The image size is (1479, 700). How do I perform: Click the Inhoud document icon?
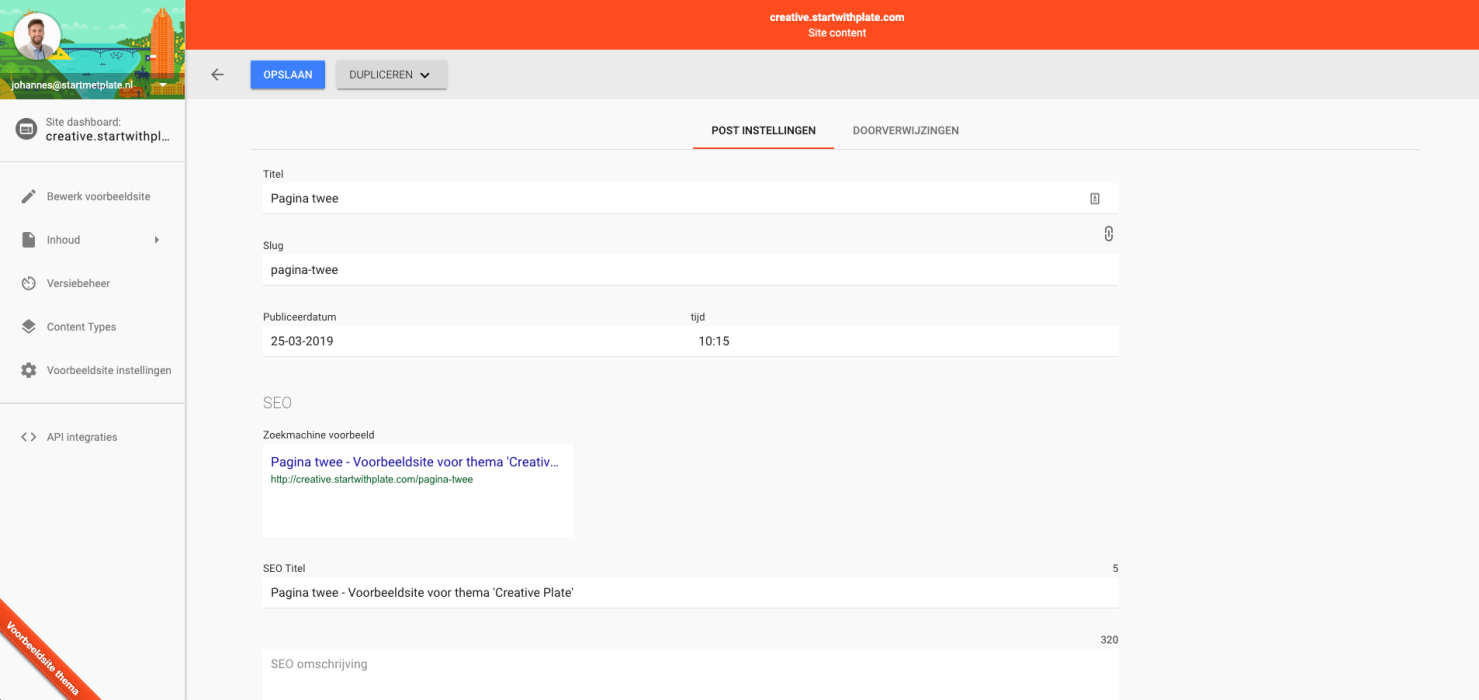(29, 240)
